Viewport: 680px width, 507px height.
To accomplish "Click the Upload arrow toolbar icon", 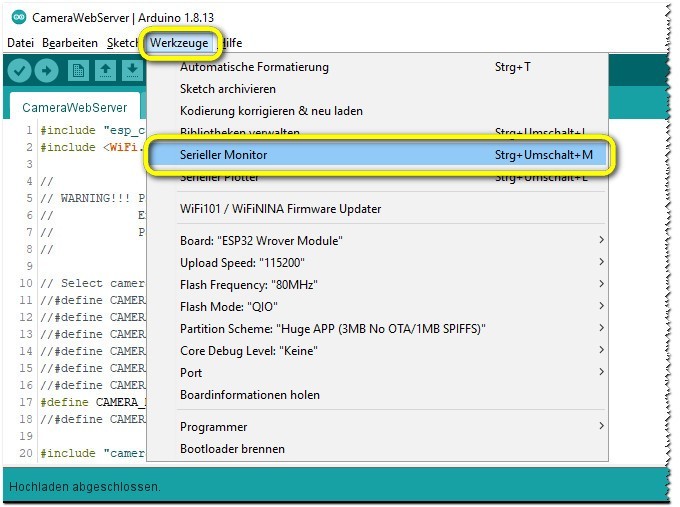I will pyautogui.click(x=46, y=71).
